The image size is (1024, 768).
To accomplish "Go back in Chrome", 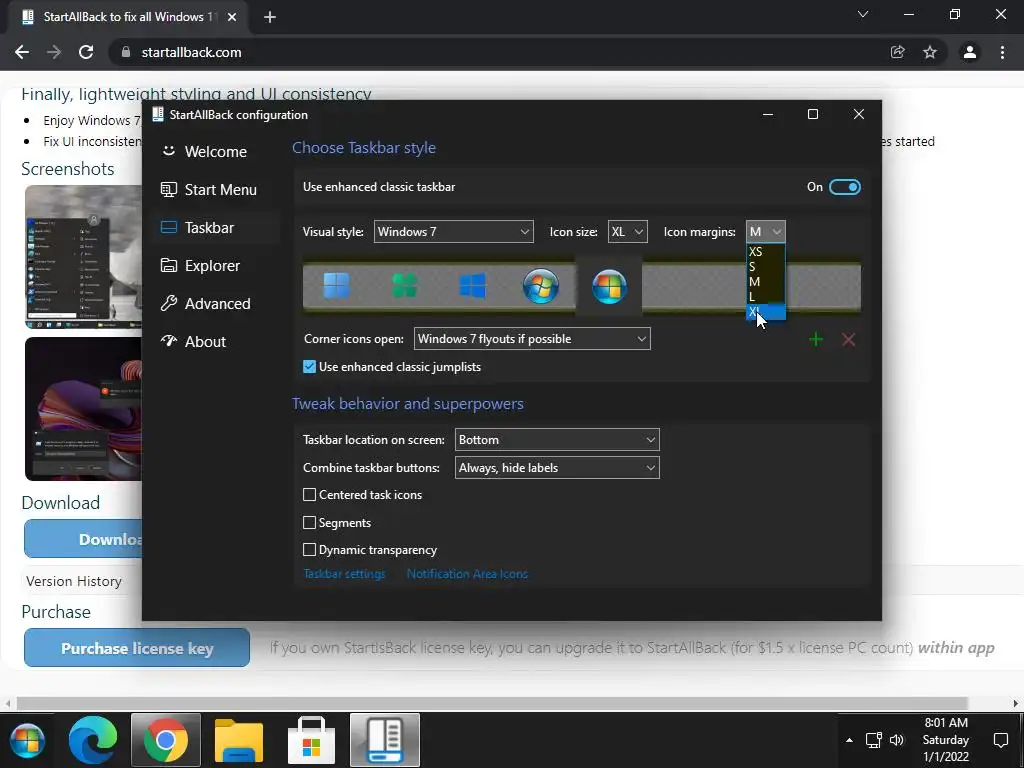I will point(22,52).
